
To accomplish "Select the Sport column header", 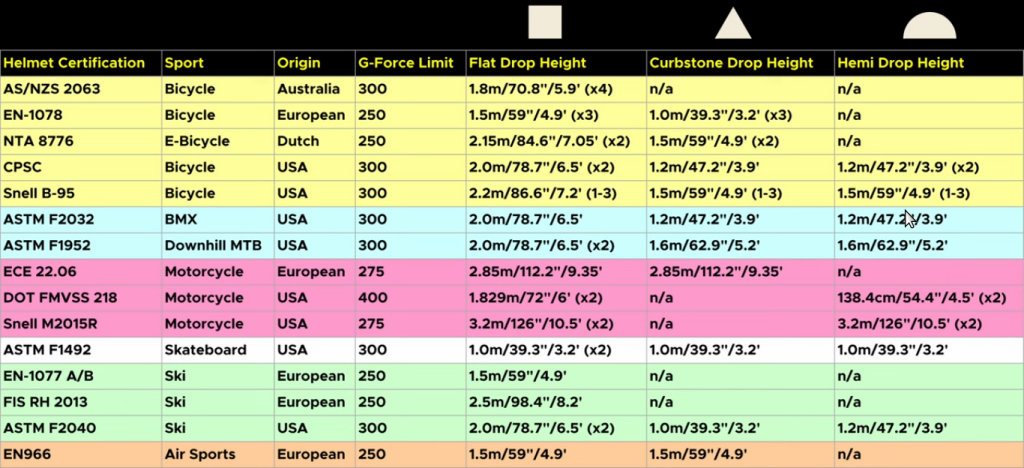I will pos(217,63).
